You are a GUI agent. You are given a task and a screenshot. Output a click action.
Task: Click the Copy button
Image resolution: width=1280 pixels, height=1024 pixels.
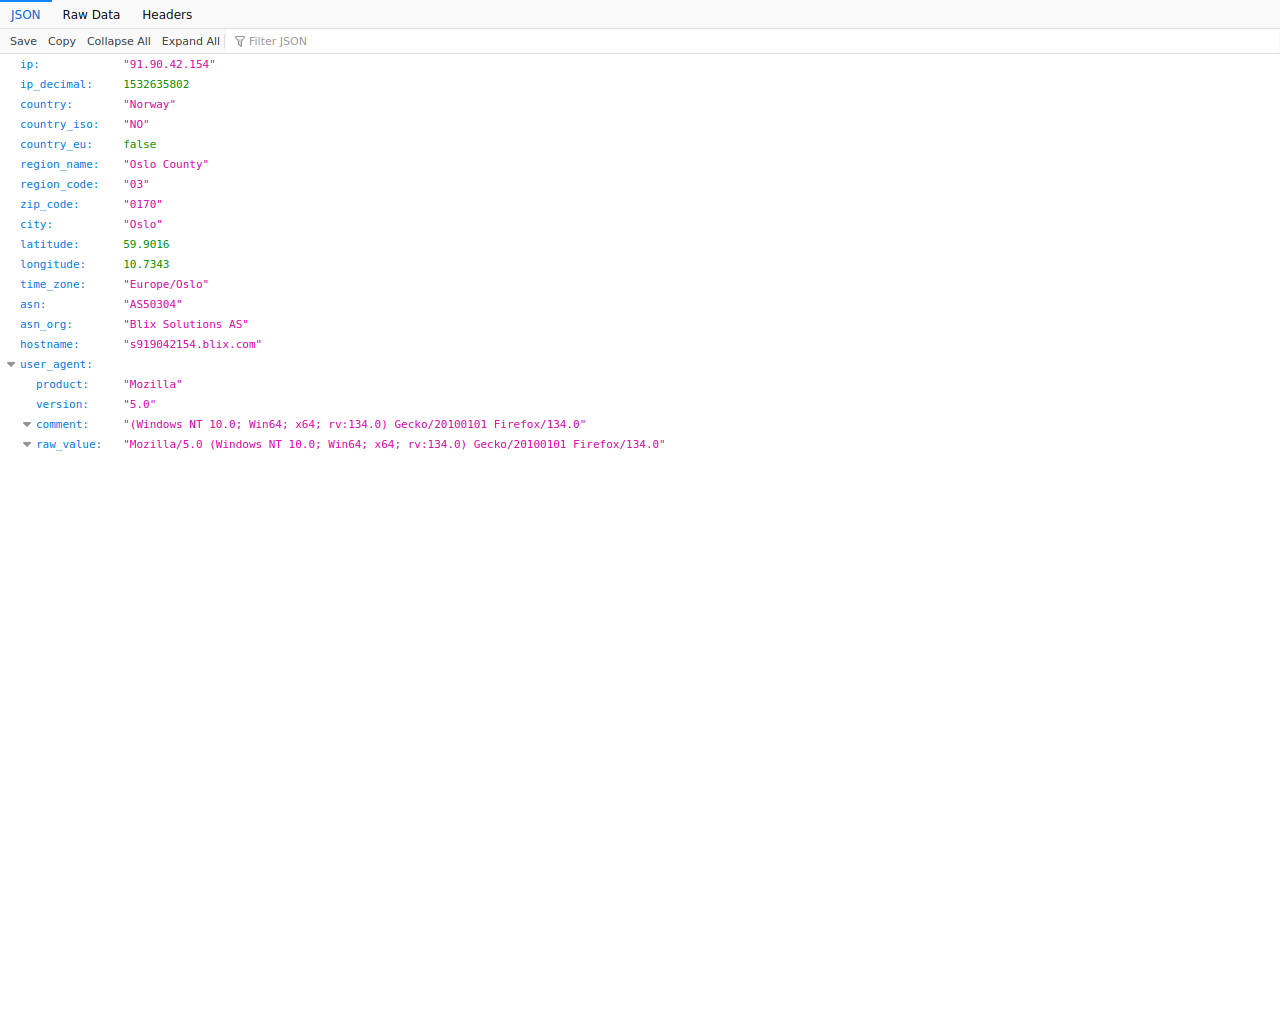click(62, 41)
